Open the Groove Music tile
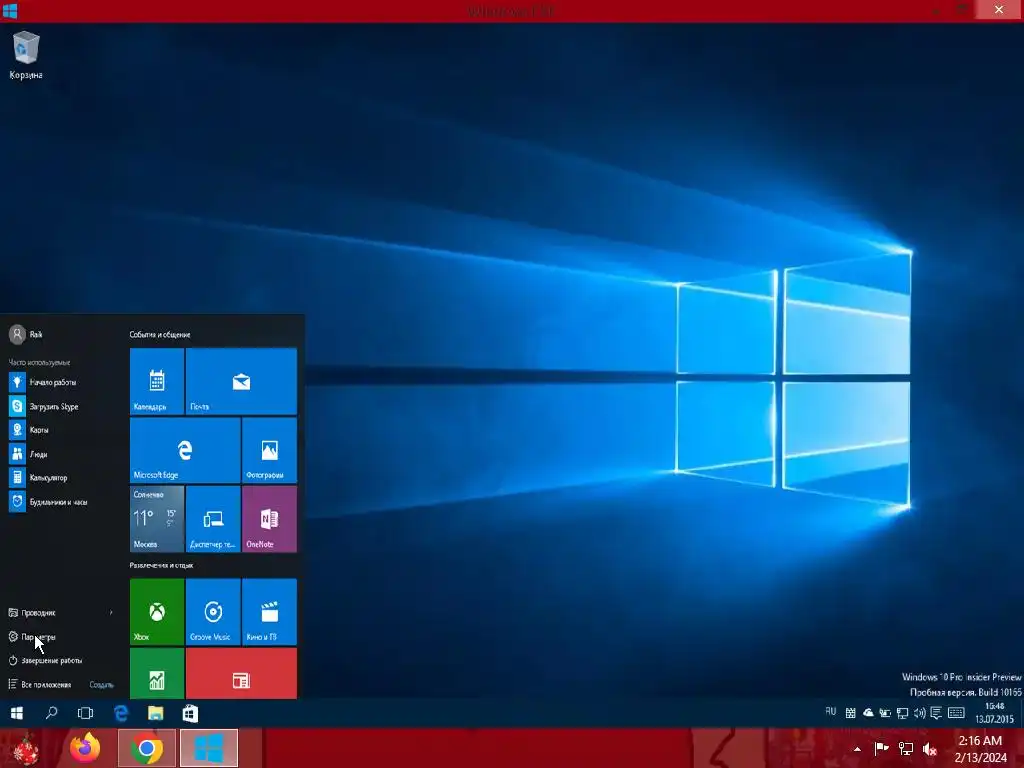The height and width of the screenshot is (768, 1024). point(213,612)
